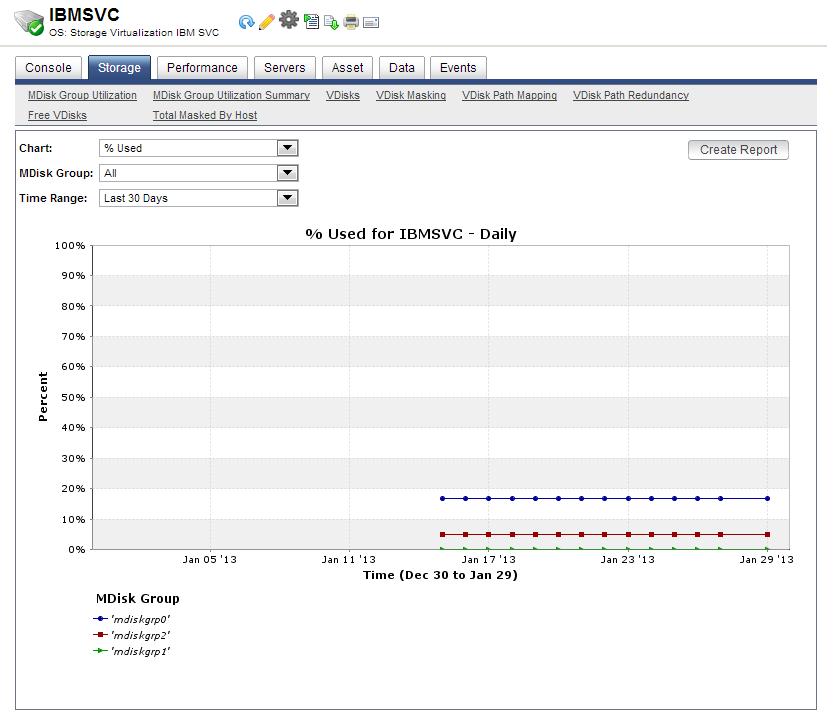
Task: Click the chart title '% Used for IBMSVC - Daily'
Action: pos(411,234)
